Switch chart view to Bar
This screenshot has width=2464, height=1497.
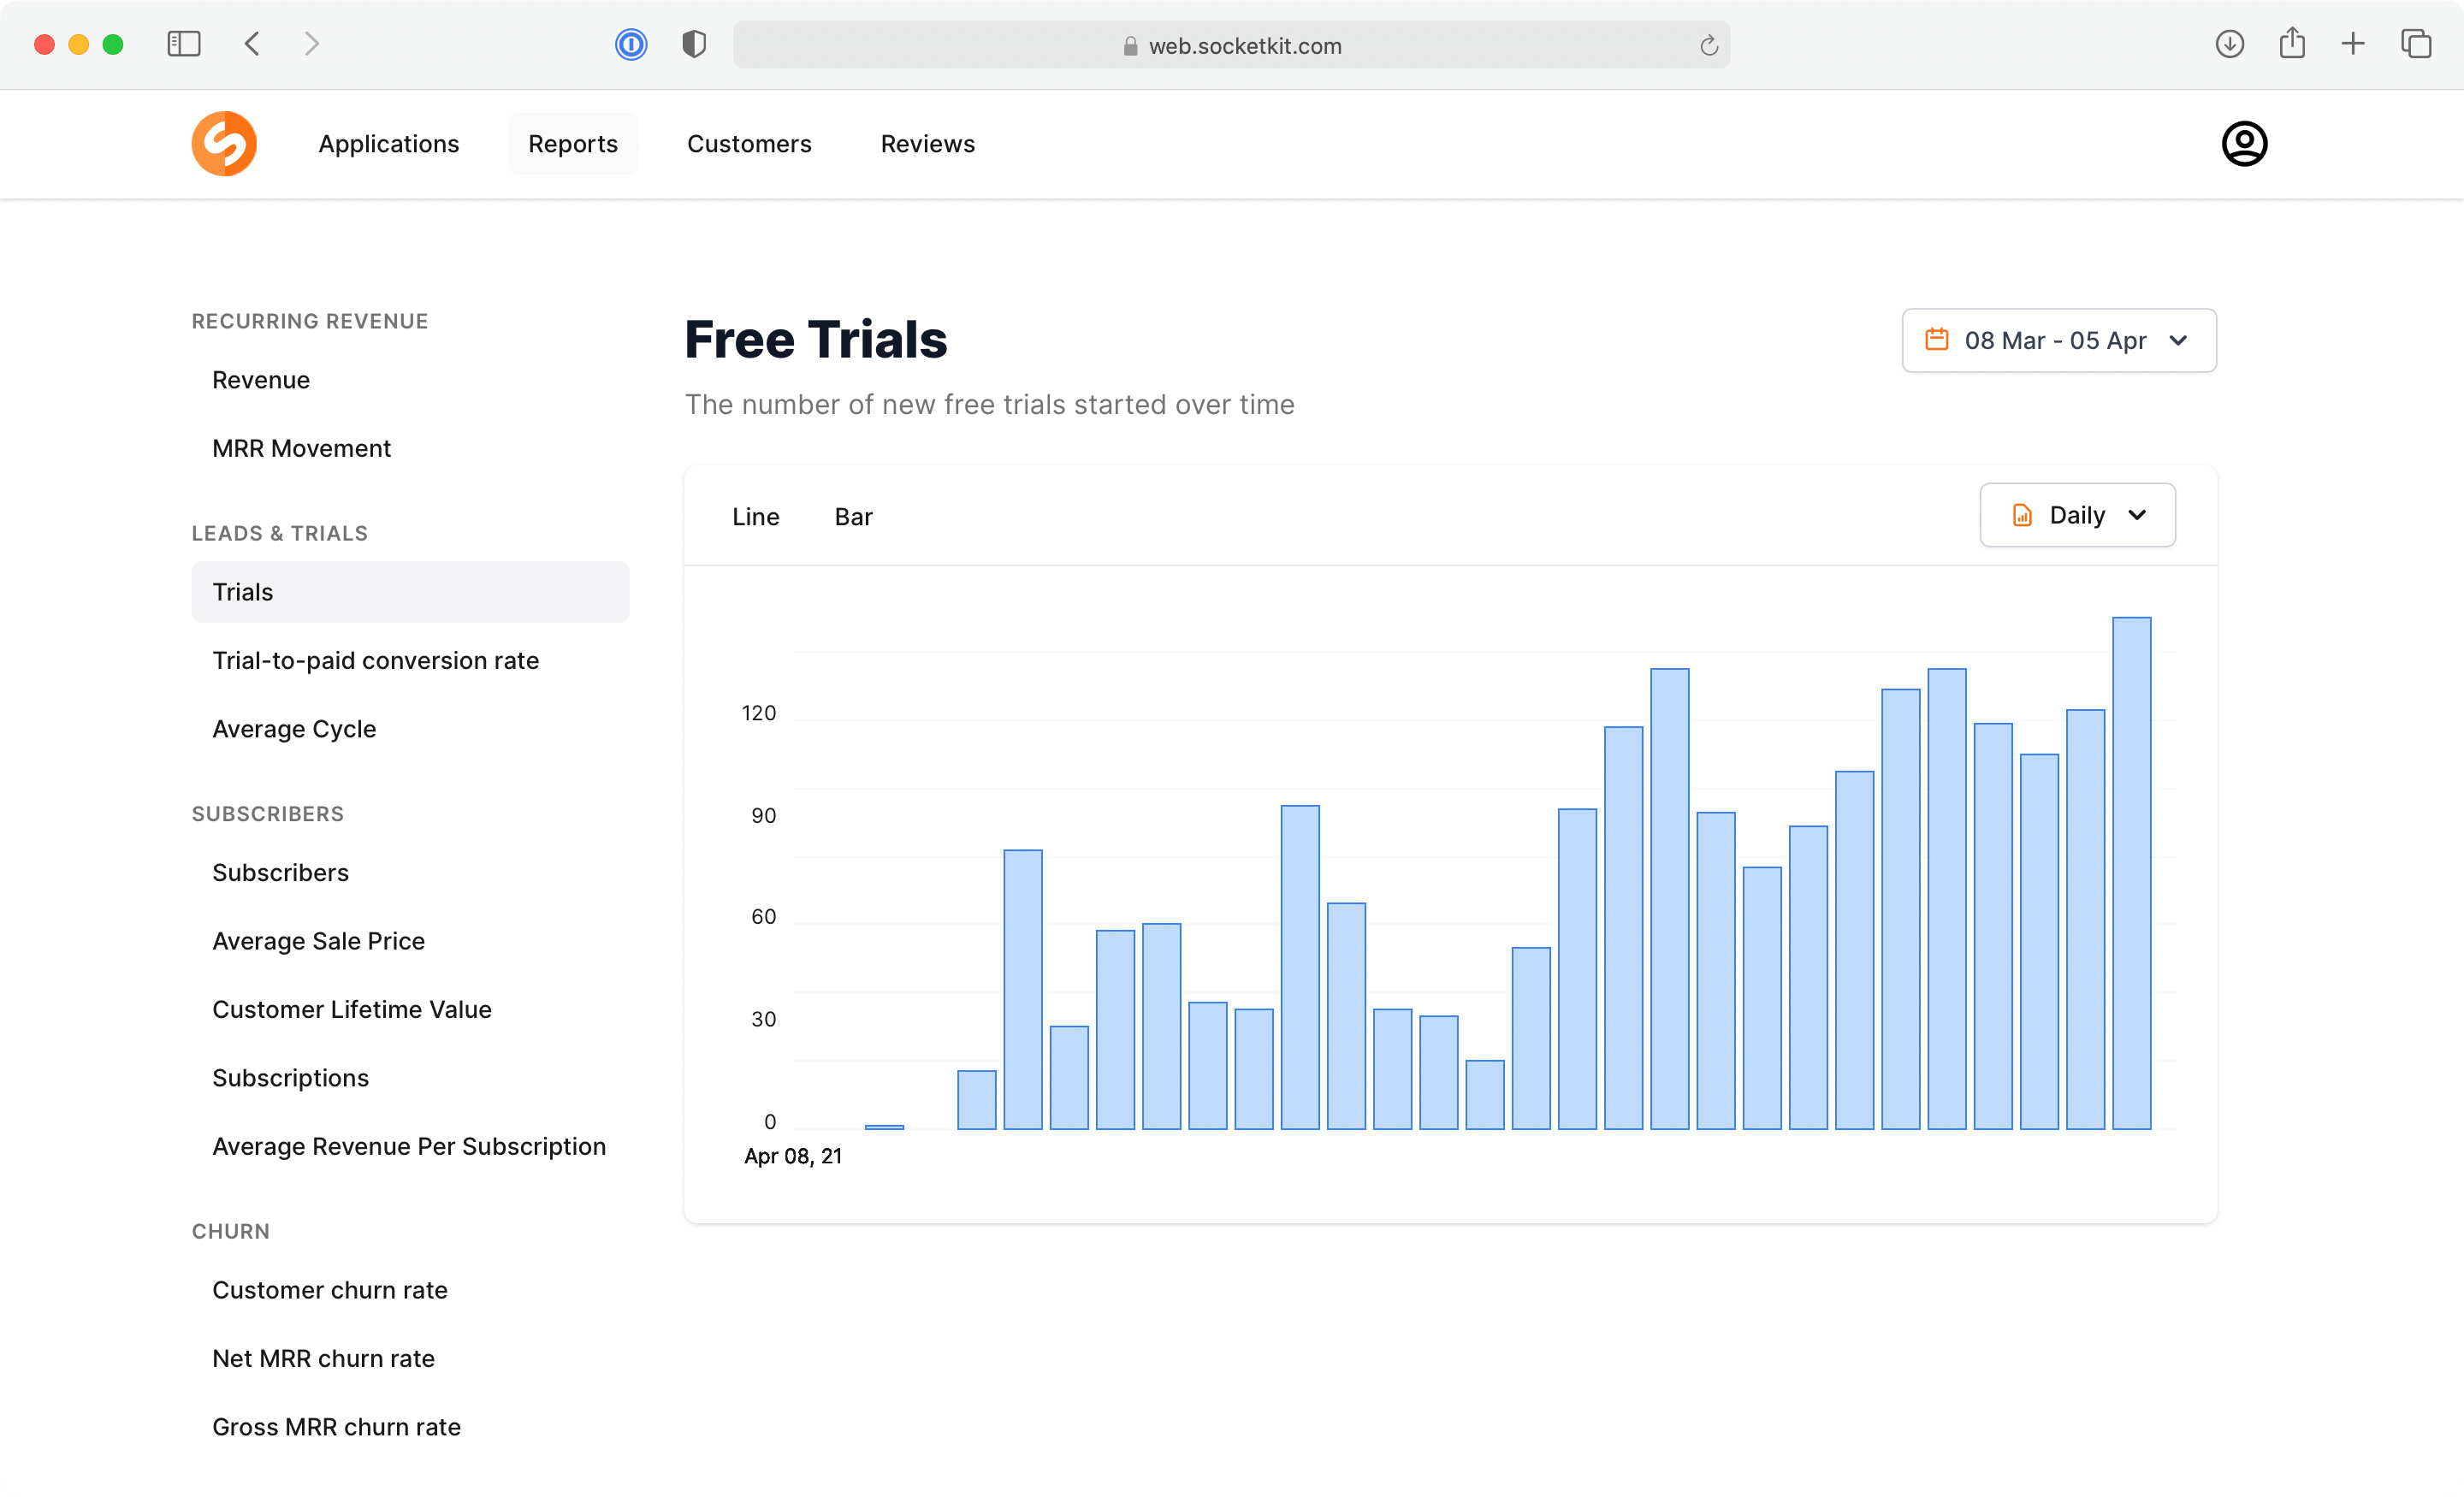point(853,516)
